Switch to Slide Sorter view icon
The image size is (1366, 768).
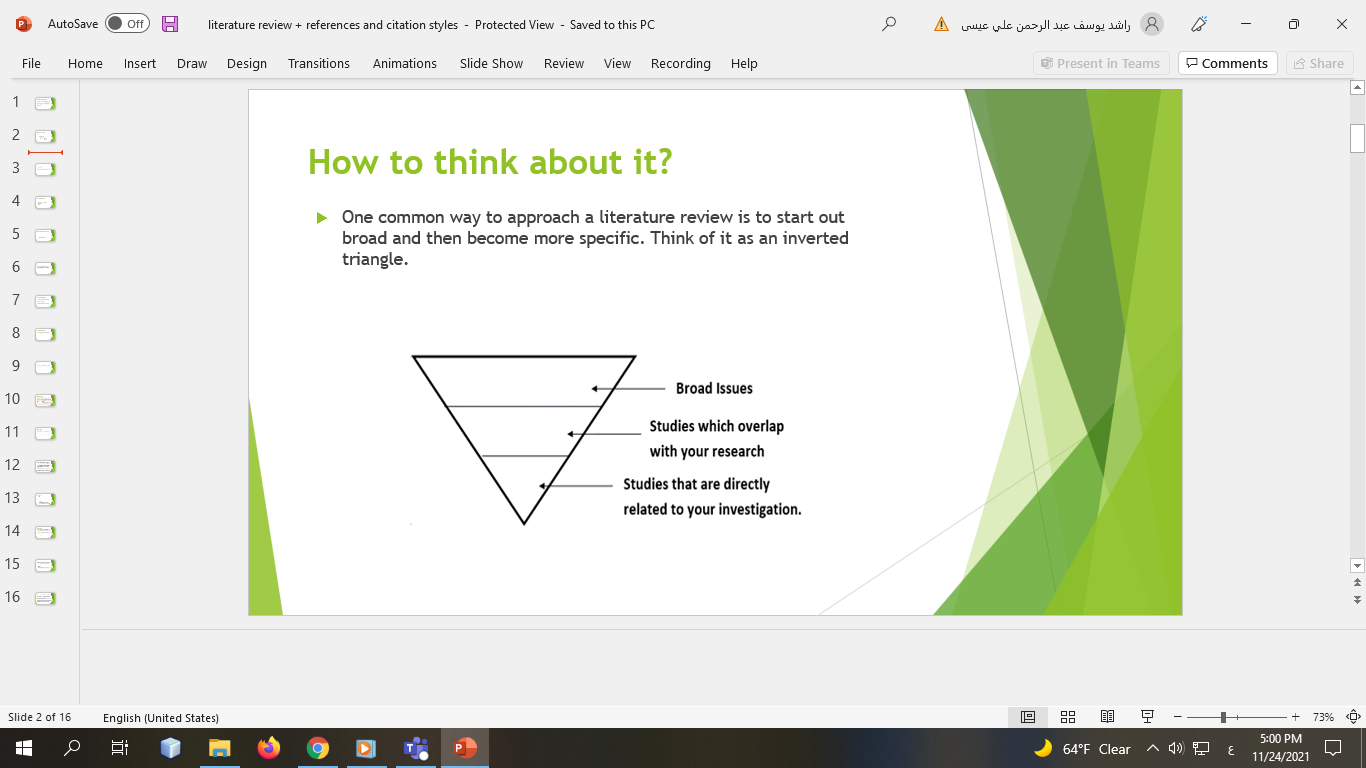(x=1068, y=717)
